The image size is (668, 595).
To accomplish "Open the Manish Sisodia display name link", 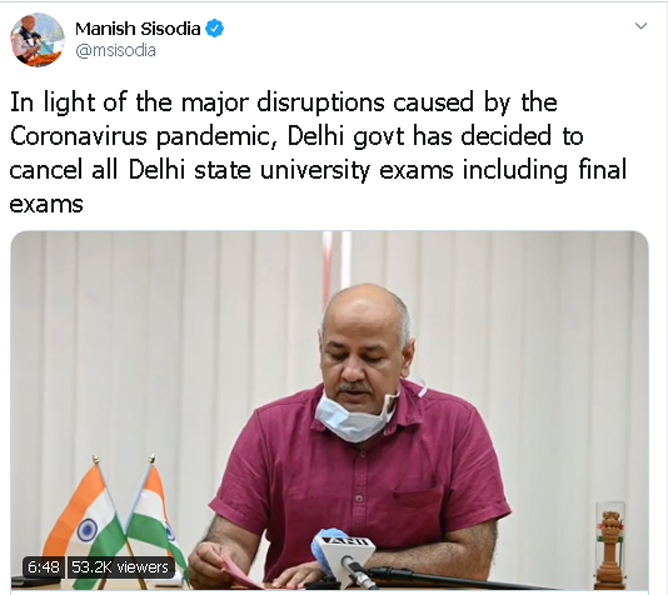I will pyautogui.click(x=138, y=29).
